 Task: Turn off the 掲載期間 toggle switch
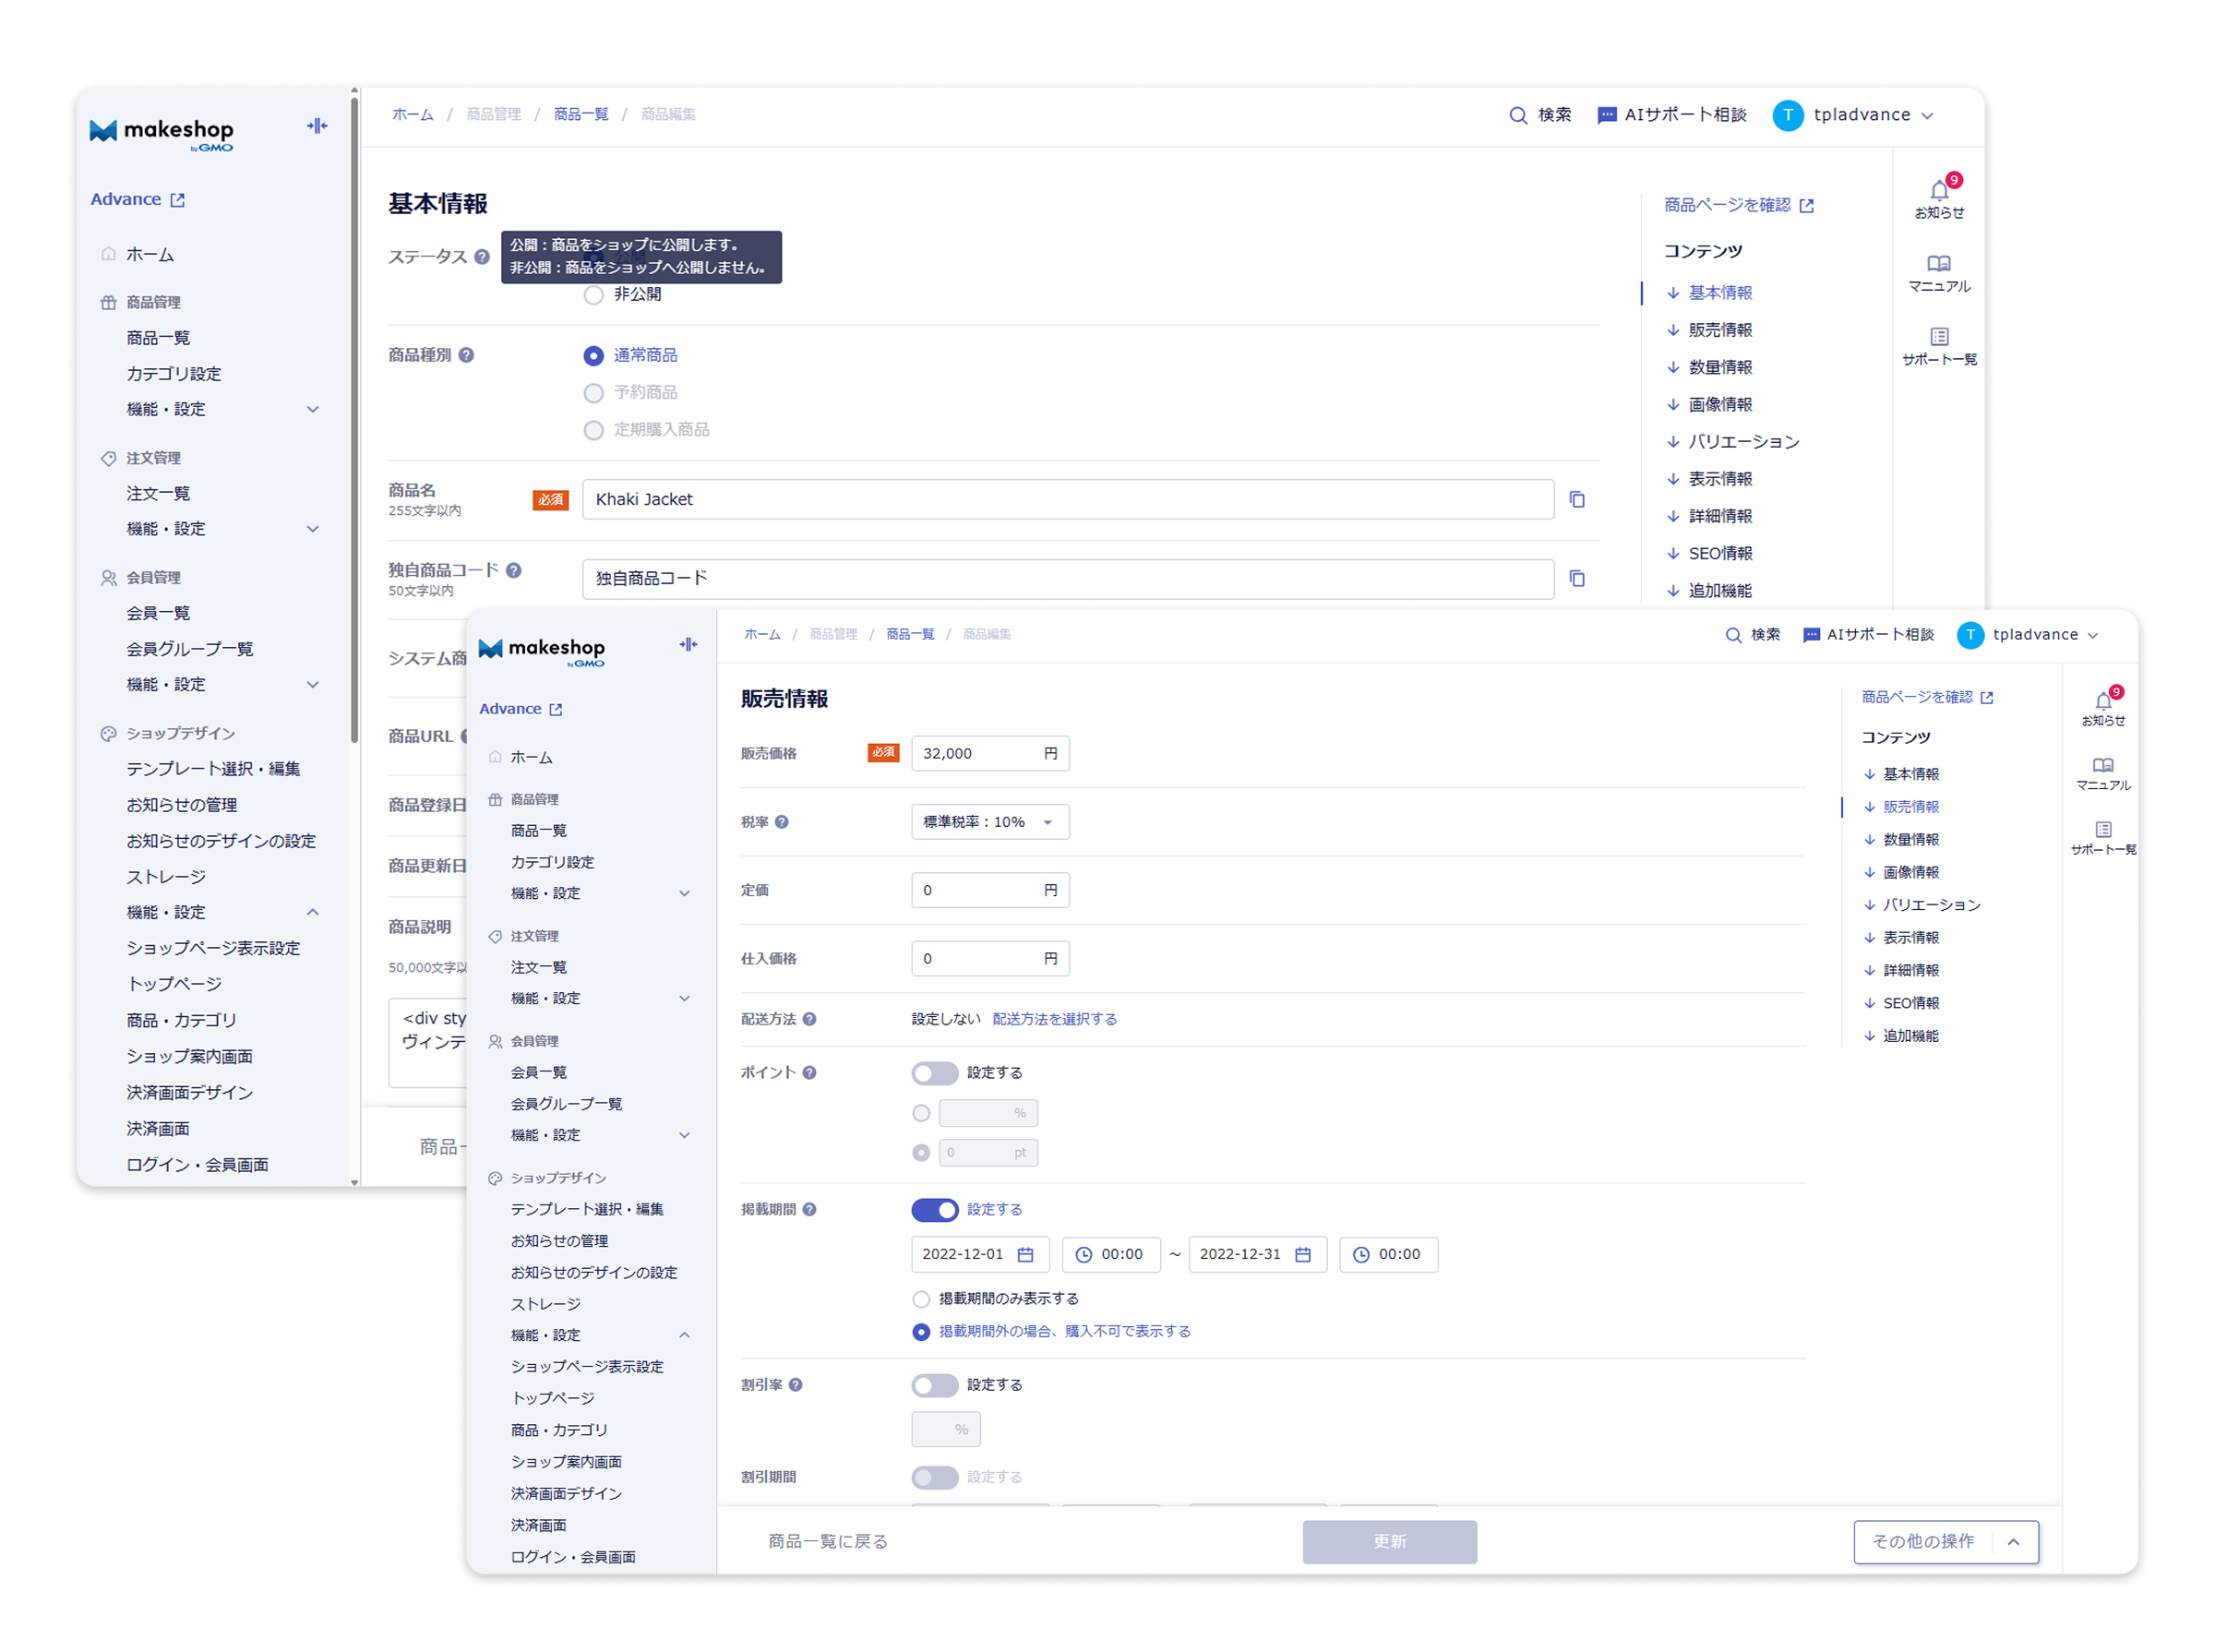tap(934, 1210)
